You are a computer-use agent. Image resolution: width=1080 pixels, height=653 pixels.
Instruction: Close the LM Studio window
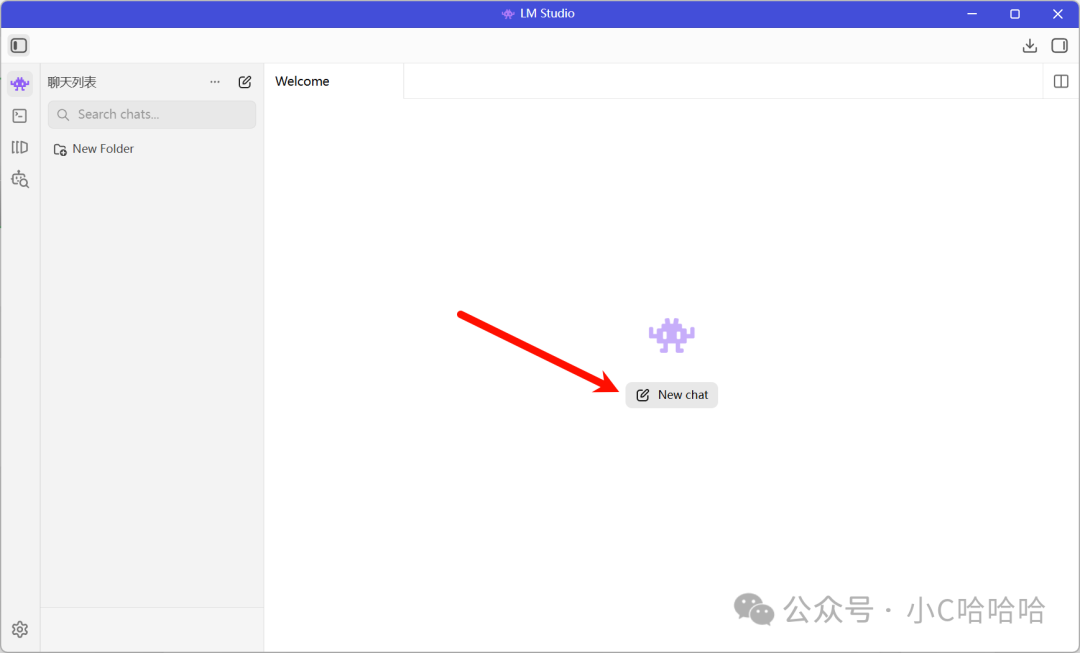1058,14
